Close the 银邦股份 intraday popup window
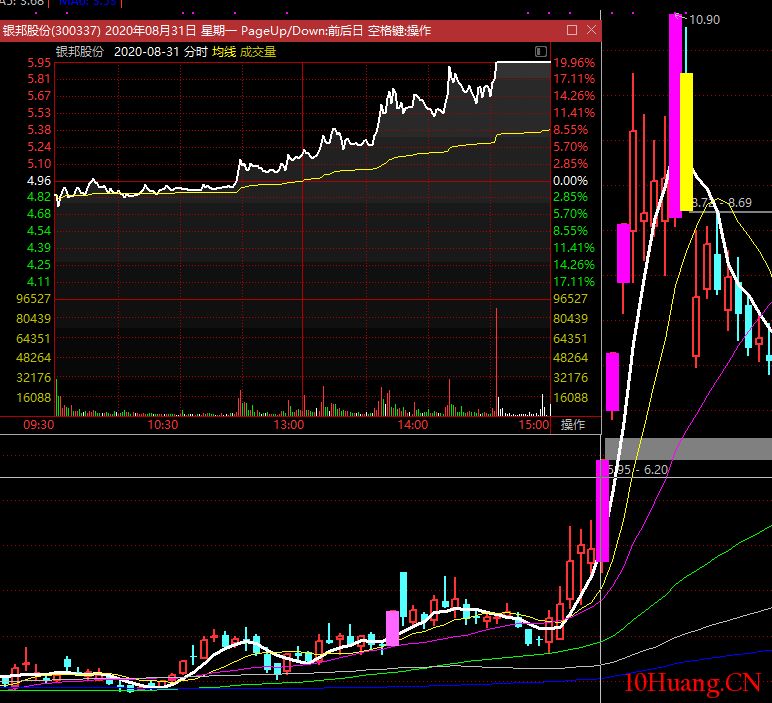Image resolution: width=772 pixels, height=703 pixels. 591,30
